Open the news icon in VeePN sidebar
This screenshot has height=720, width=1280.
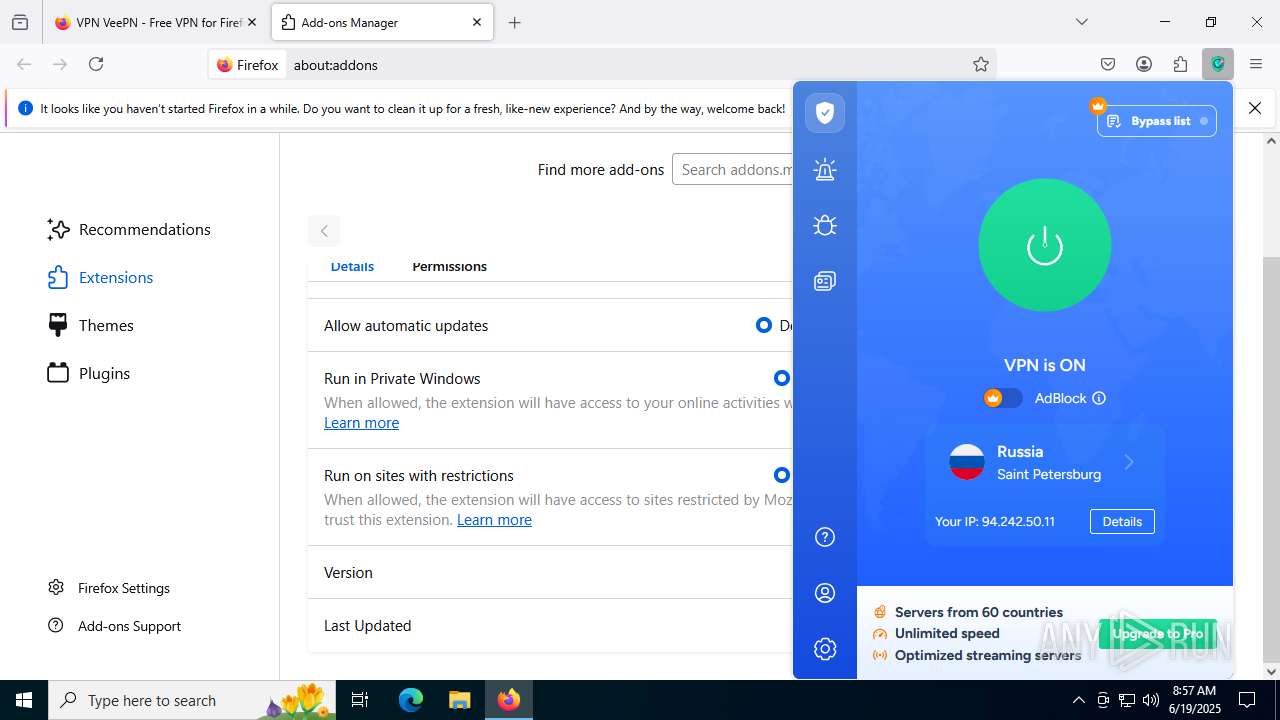click(825, 281)
